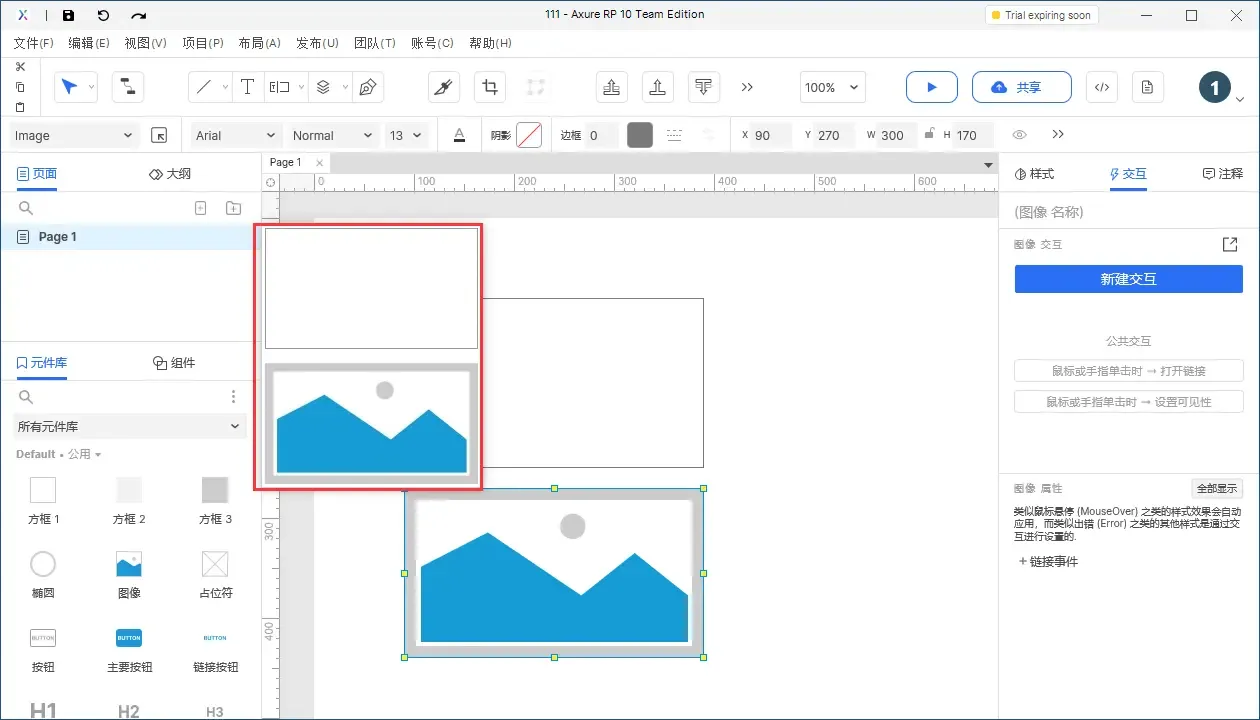The image size is (1260, 720).
Task: Click the gray border color swatch
Action: click(x=640, y=135)
